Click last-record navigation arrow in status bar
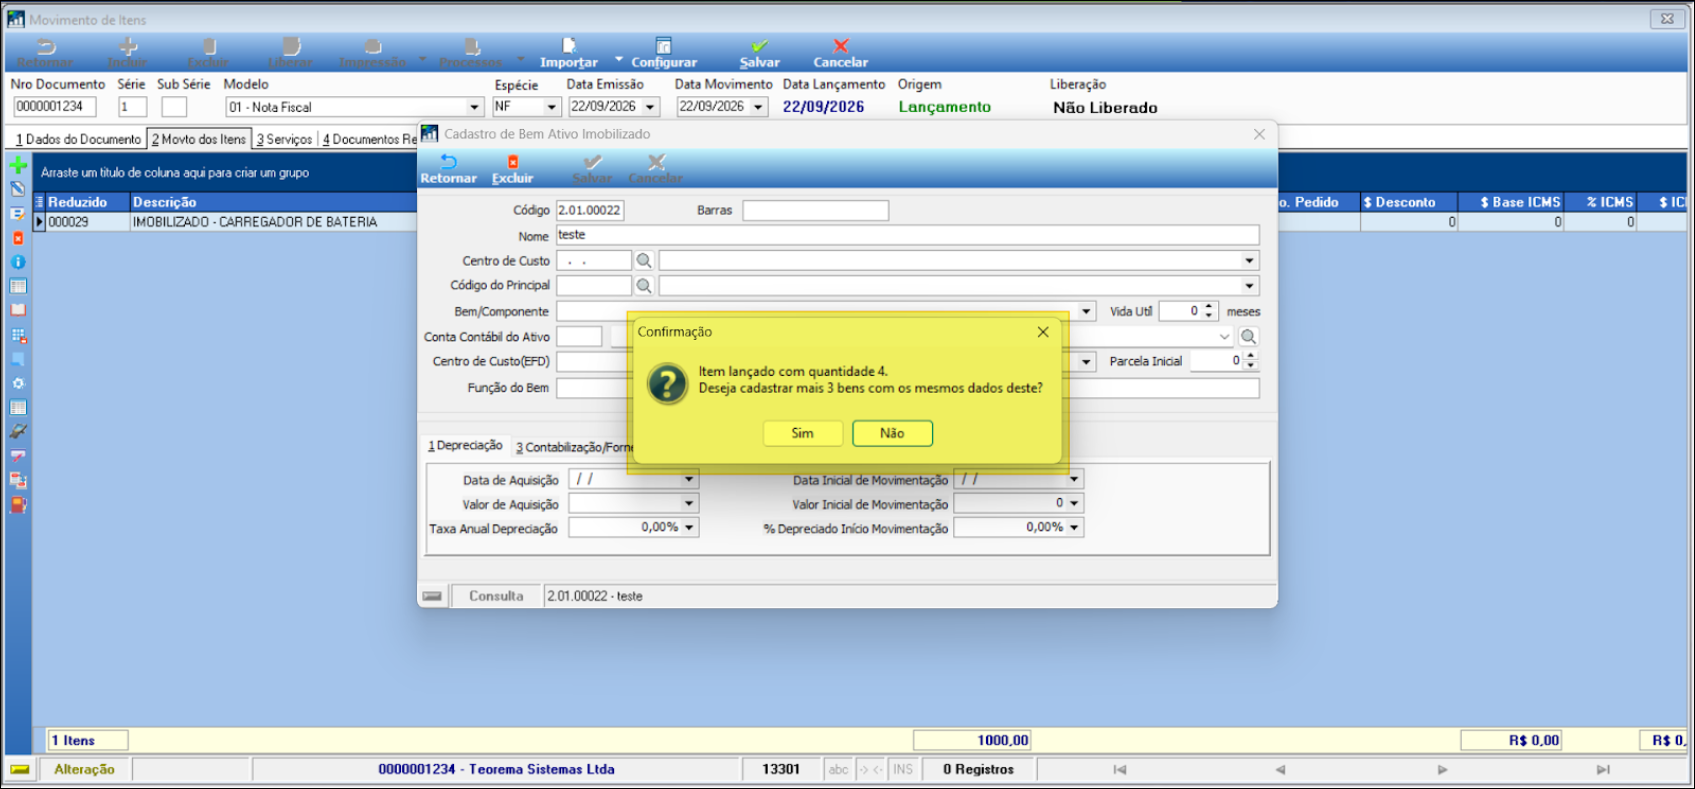1695x789 pixels. click(x=1603, y=770)
